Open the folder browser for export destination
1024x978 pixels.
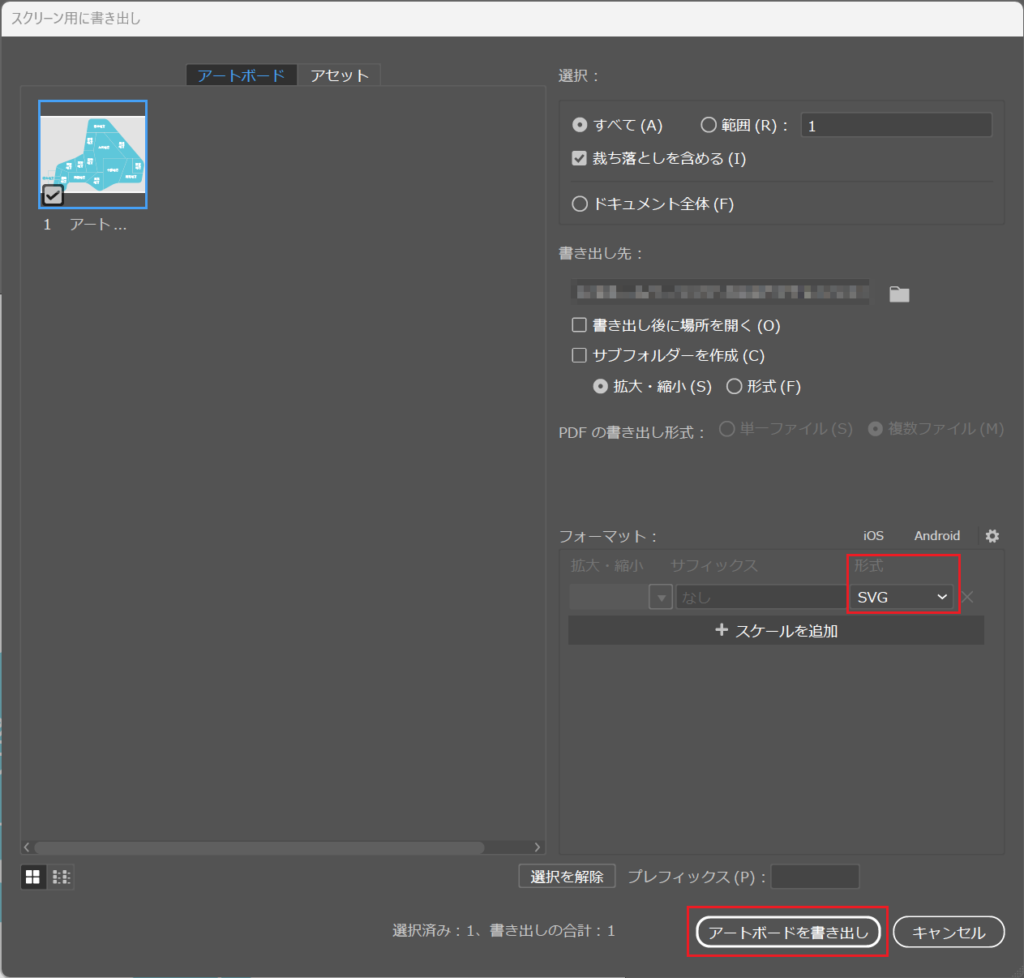click(x=898, y=293)
